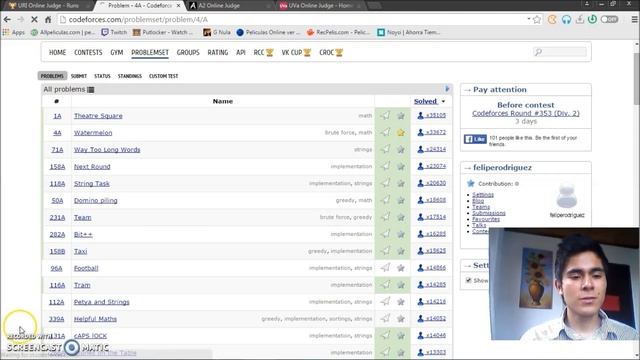640x360 pixels.
Task: Open the Settings link in sidebar
Action: pos(483,195)
